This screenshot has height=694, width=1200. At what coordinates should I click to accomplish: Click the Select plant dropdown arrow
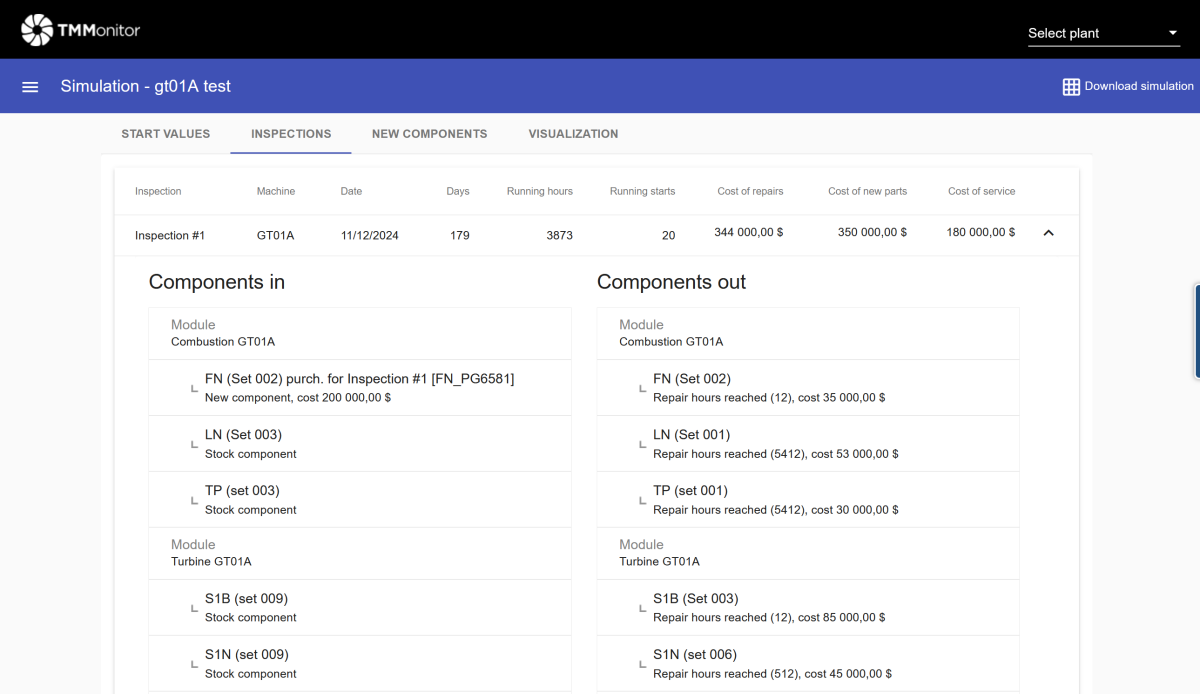click(x=1173, y=33)
